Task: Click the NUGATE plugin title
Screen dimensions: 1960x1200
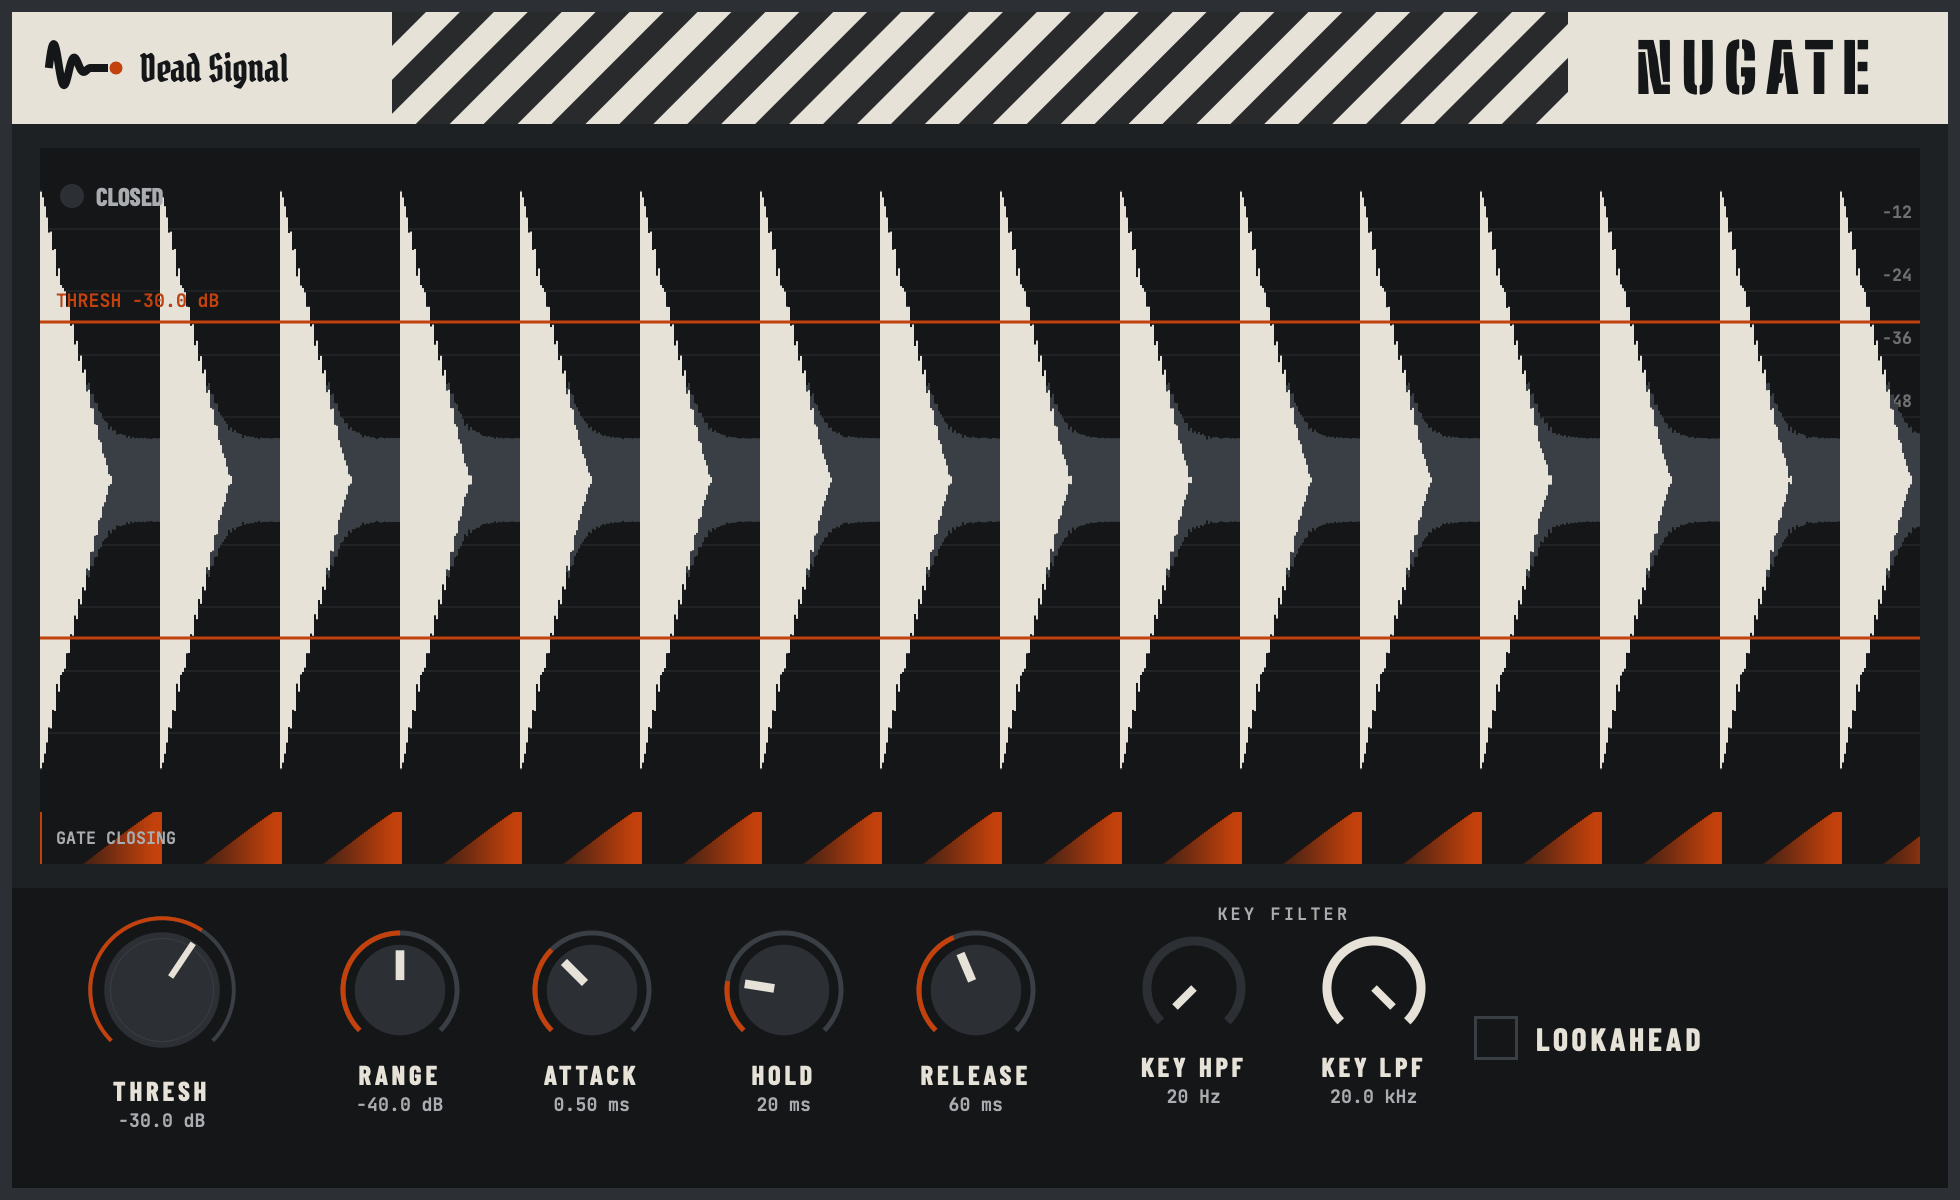Action: [x=1753, y=68]
